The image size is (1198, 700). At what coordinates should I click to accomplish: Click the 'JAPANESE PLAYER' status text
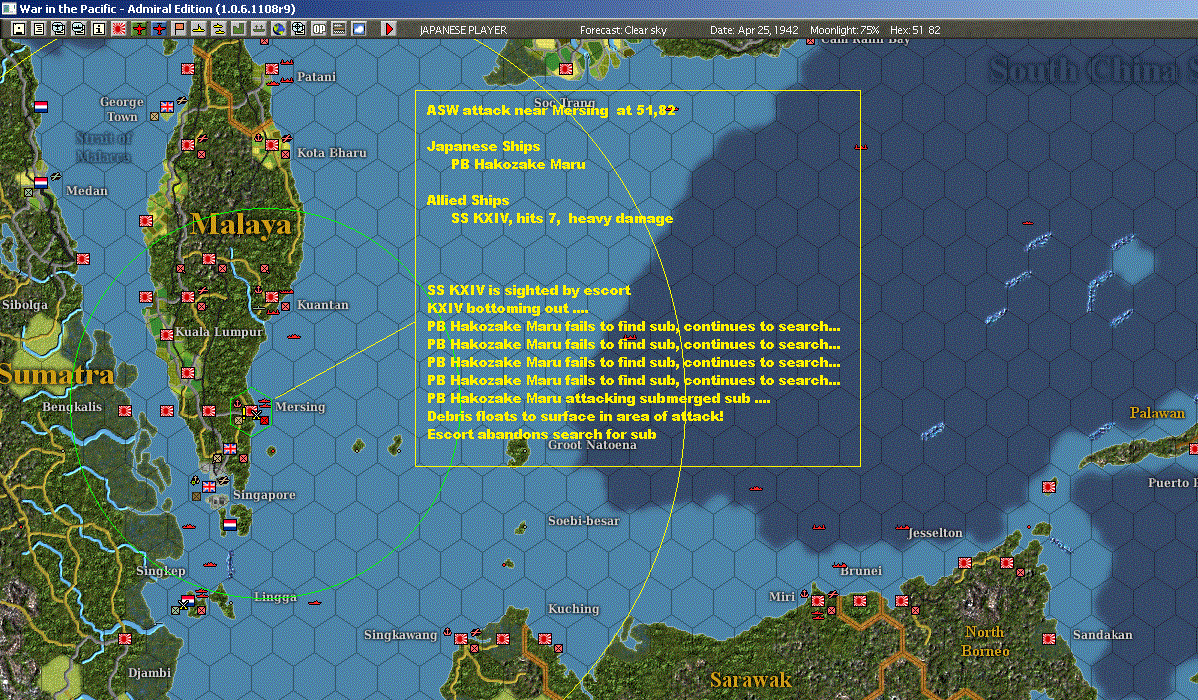[463, 30]
